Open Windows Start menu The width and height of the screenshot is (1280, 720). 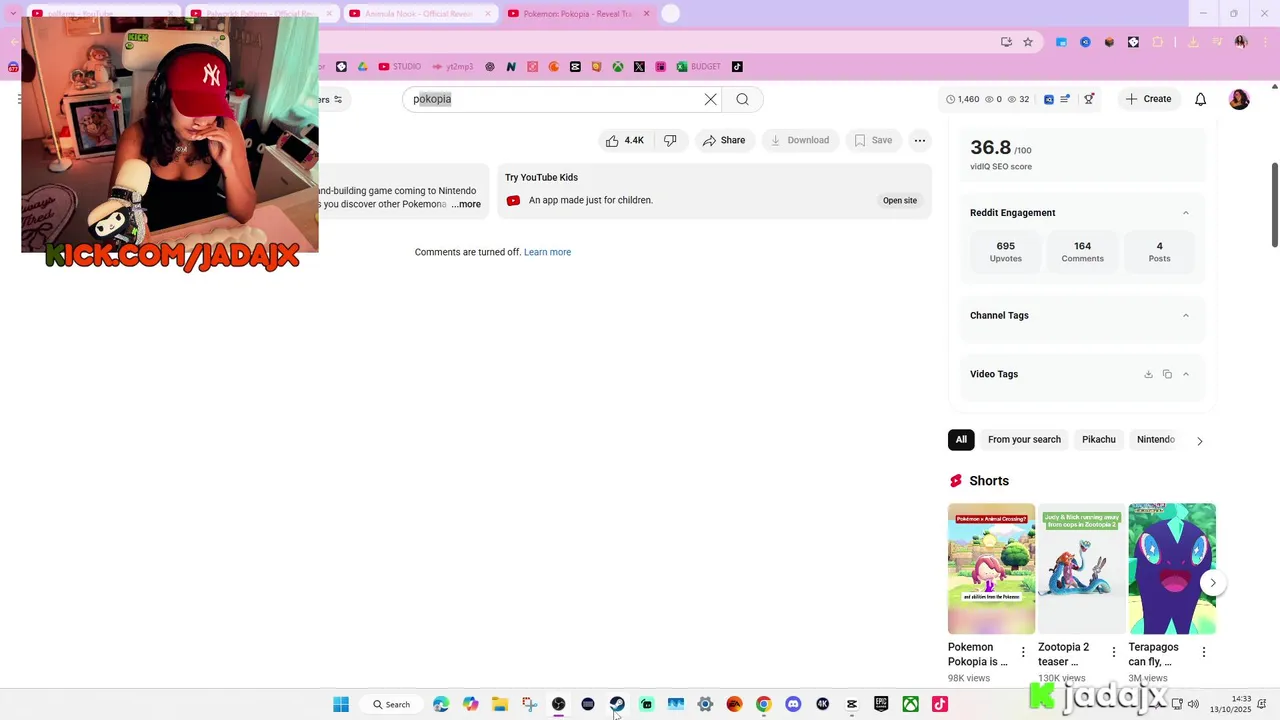click(341, 704)
